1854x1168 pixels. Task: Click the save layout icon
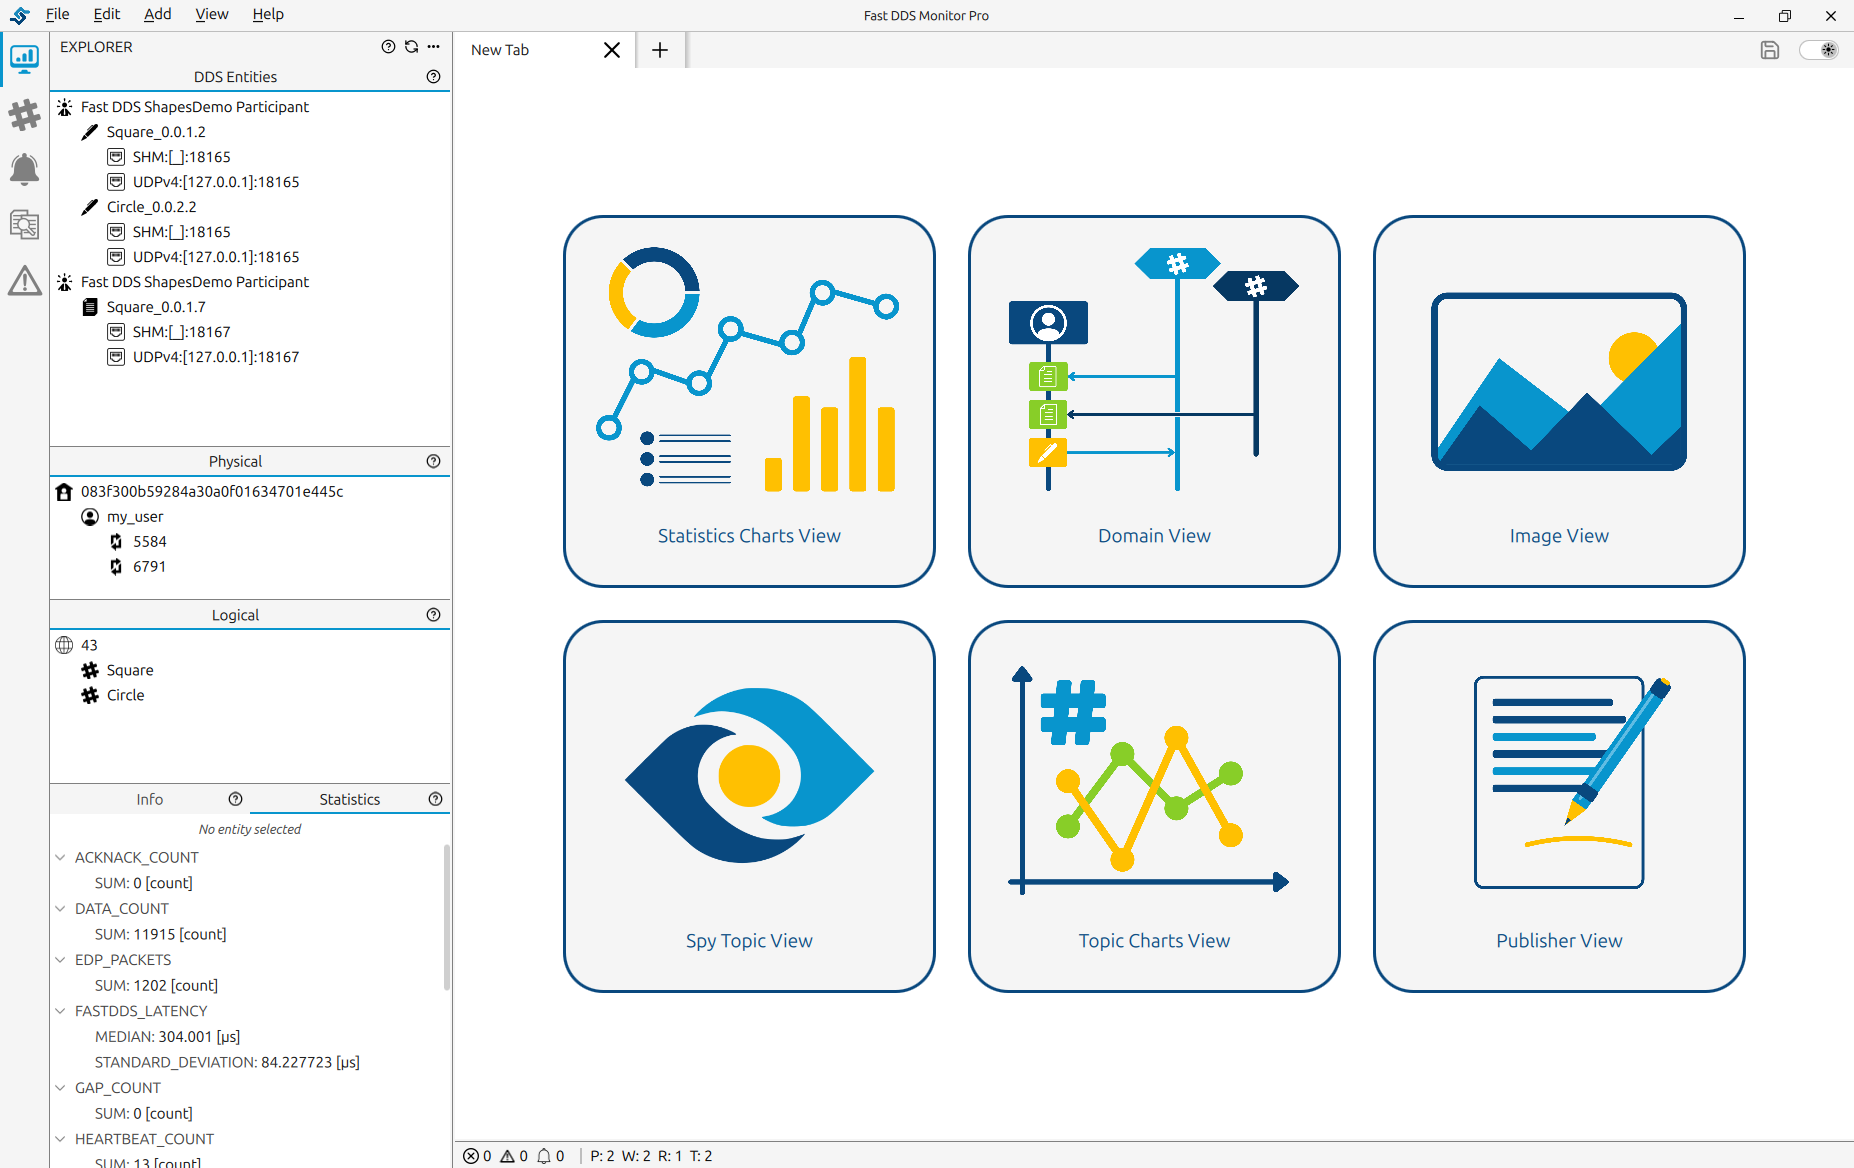coord(1770,50)
